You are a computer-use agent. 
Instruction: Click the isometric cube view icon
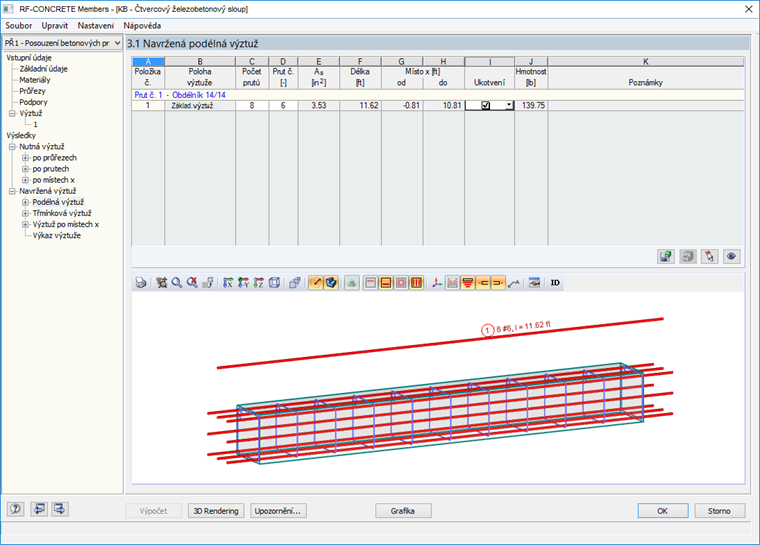(x=274, y=283)
